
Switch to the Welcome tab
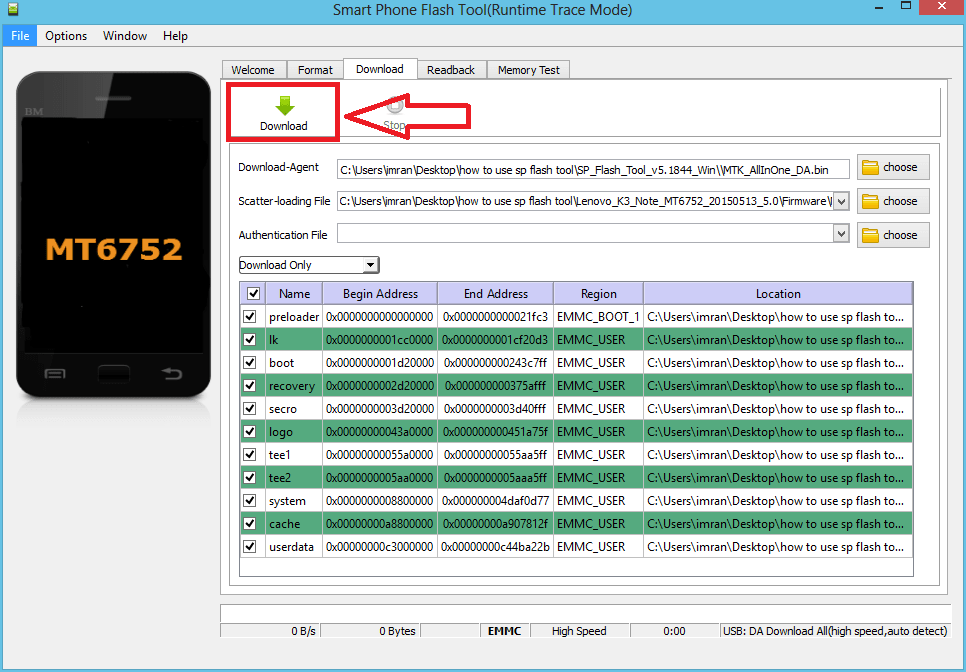click(253, 70)
